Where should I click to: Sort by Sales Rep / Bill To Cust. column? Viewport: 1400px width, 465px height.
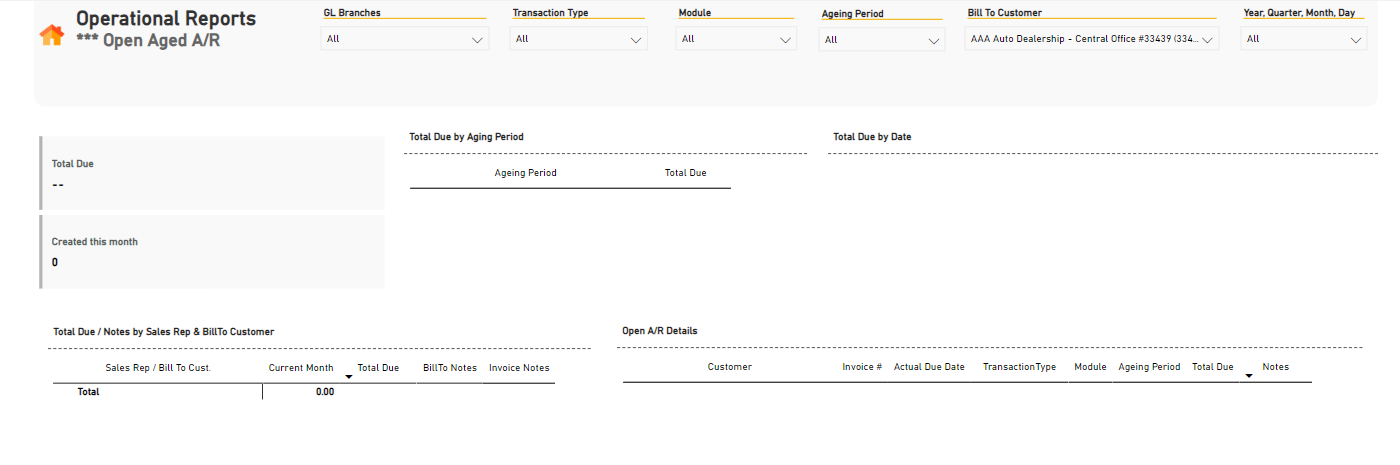point(158,368)
